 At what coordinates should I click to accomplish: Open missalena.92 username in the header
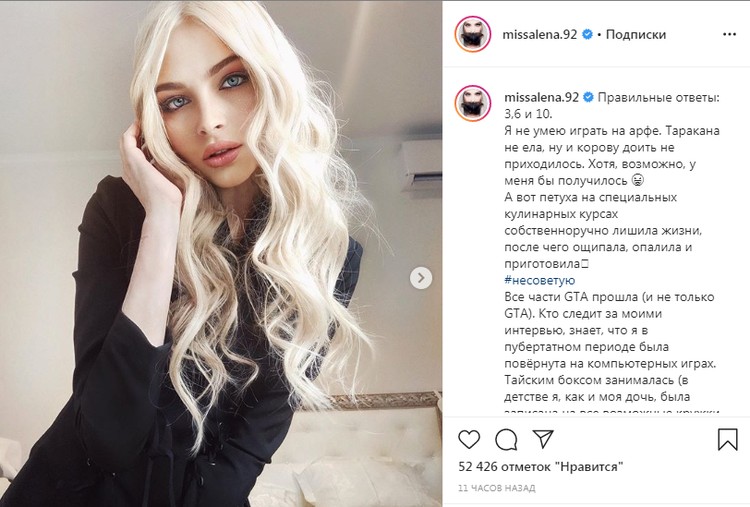(540, 34)
